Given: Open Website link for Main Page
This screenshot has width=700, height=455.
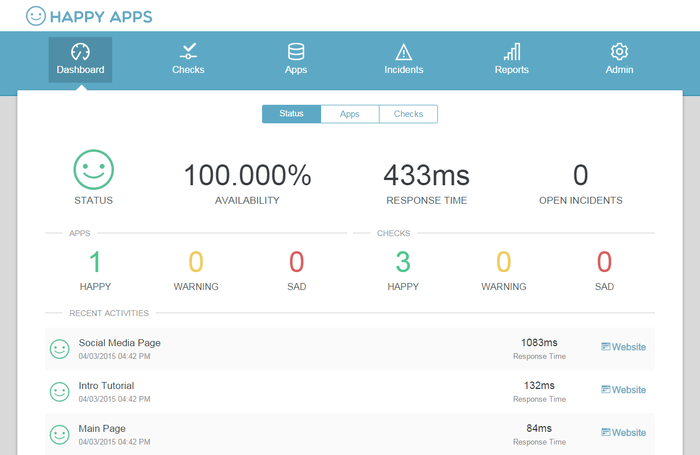Looking at the screenshot, I should click(x=623, y=433).
